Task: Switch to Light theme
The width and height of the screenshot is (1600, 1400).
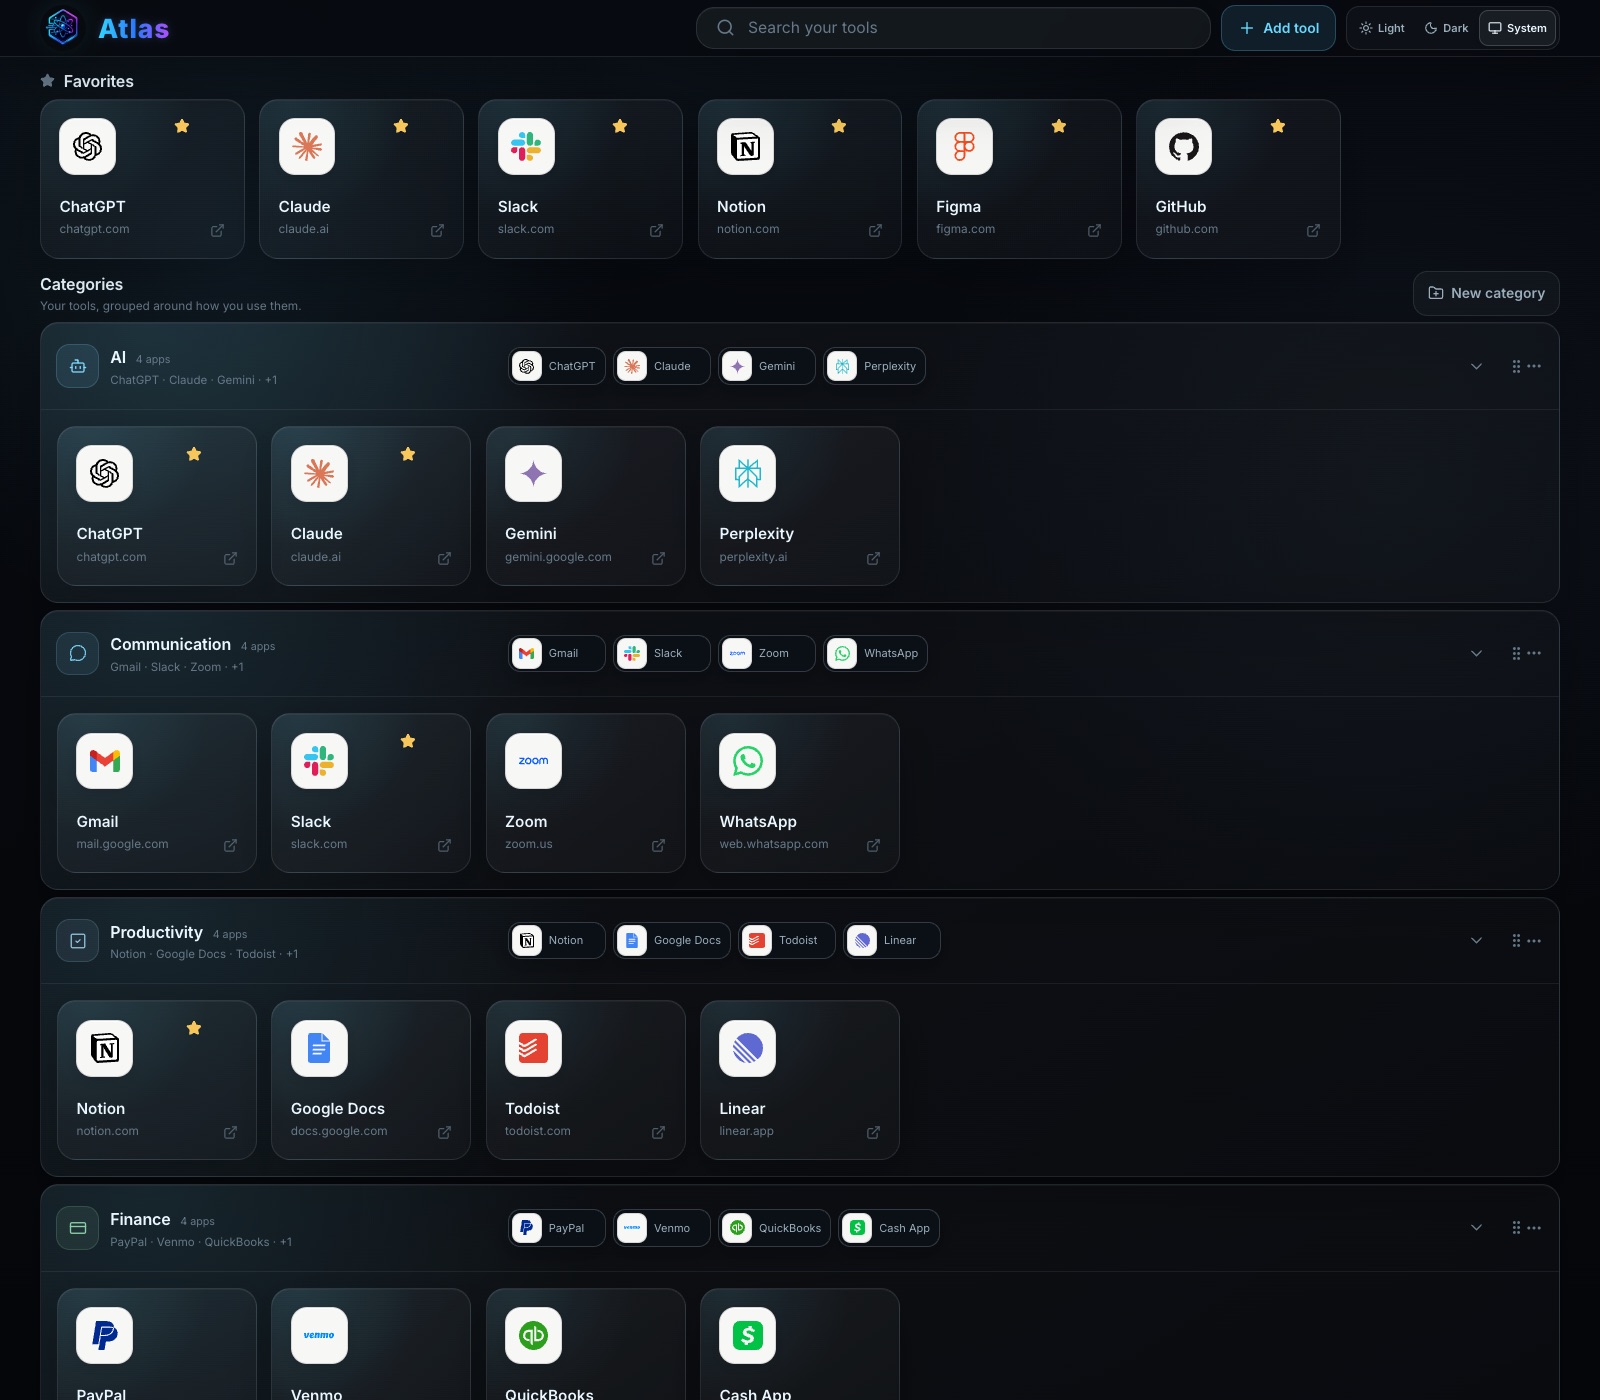Action: coord(1382,28)
